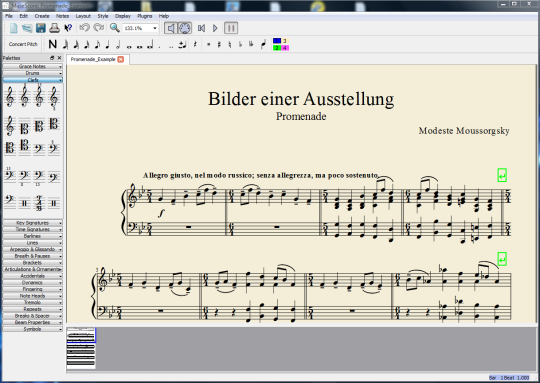Image resolution: width=540 pixels, height=383 pixels.
Task: Toggle the single augmentation dot
Action: point(160,46)
